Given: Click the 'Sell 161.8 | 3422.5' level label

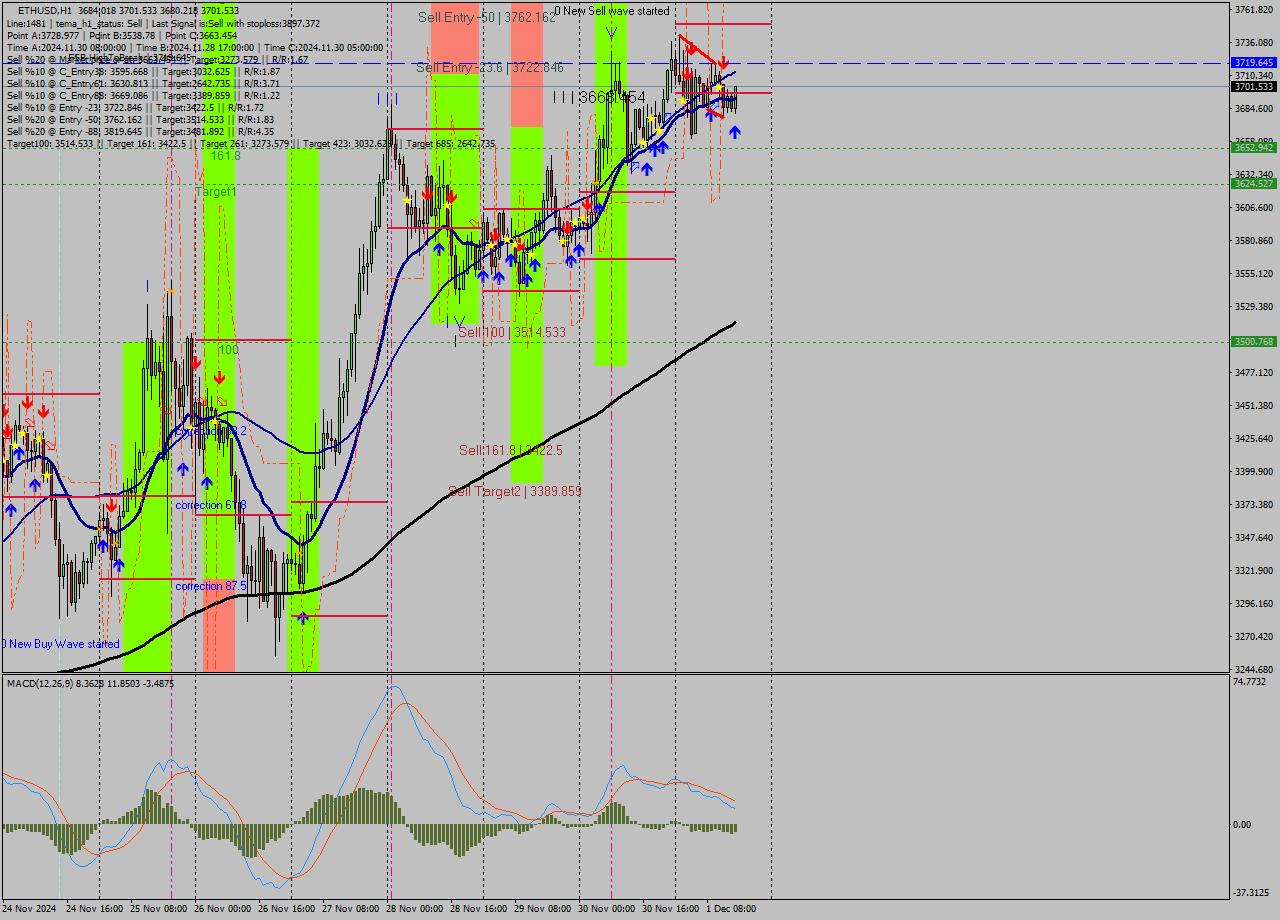Looking at the screenshot, I should [x=510, y=450].
